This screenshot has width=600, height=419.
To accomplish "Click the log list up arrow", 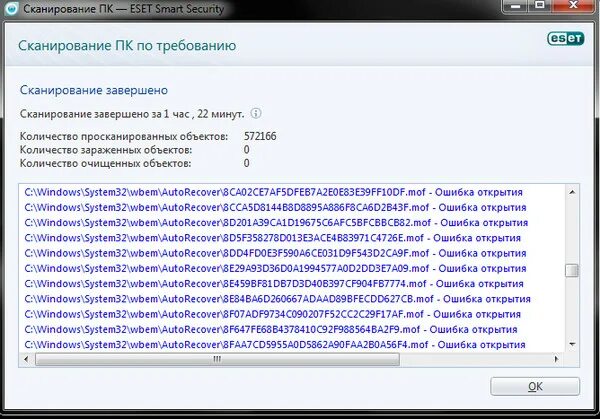I will [572, 192].
